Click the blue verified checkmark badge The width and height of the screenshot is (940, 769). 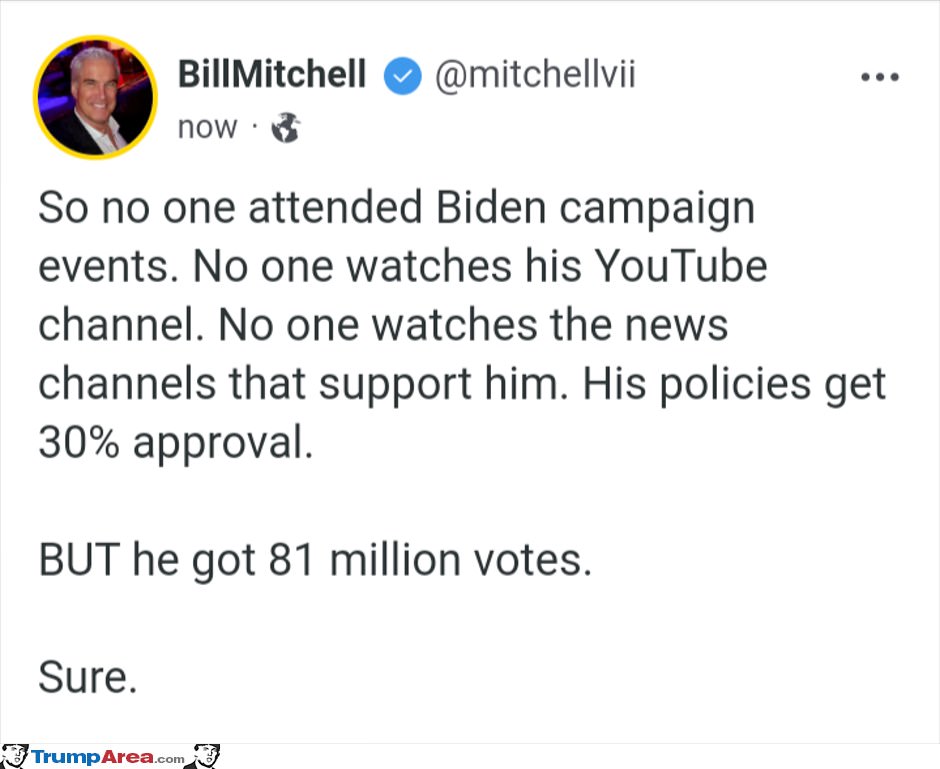pos(402,76)
